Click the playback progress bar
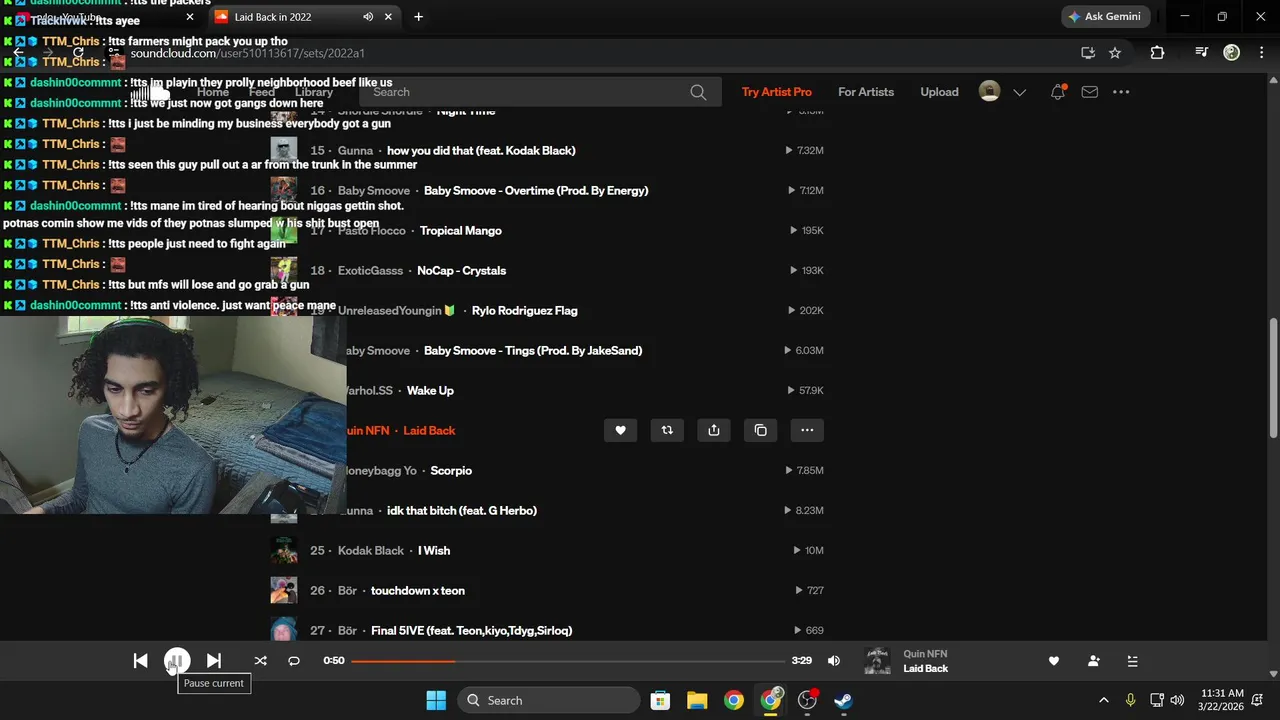Screen dimensions: 1280x720 click(x=568, y=661)
